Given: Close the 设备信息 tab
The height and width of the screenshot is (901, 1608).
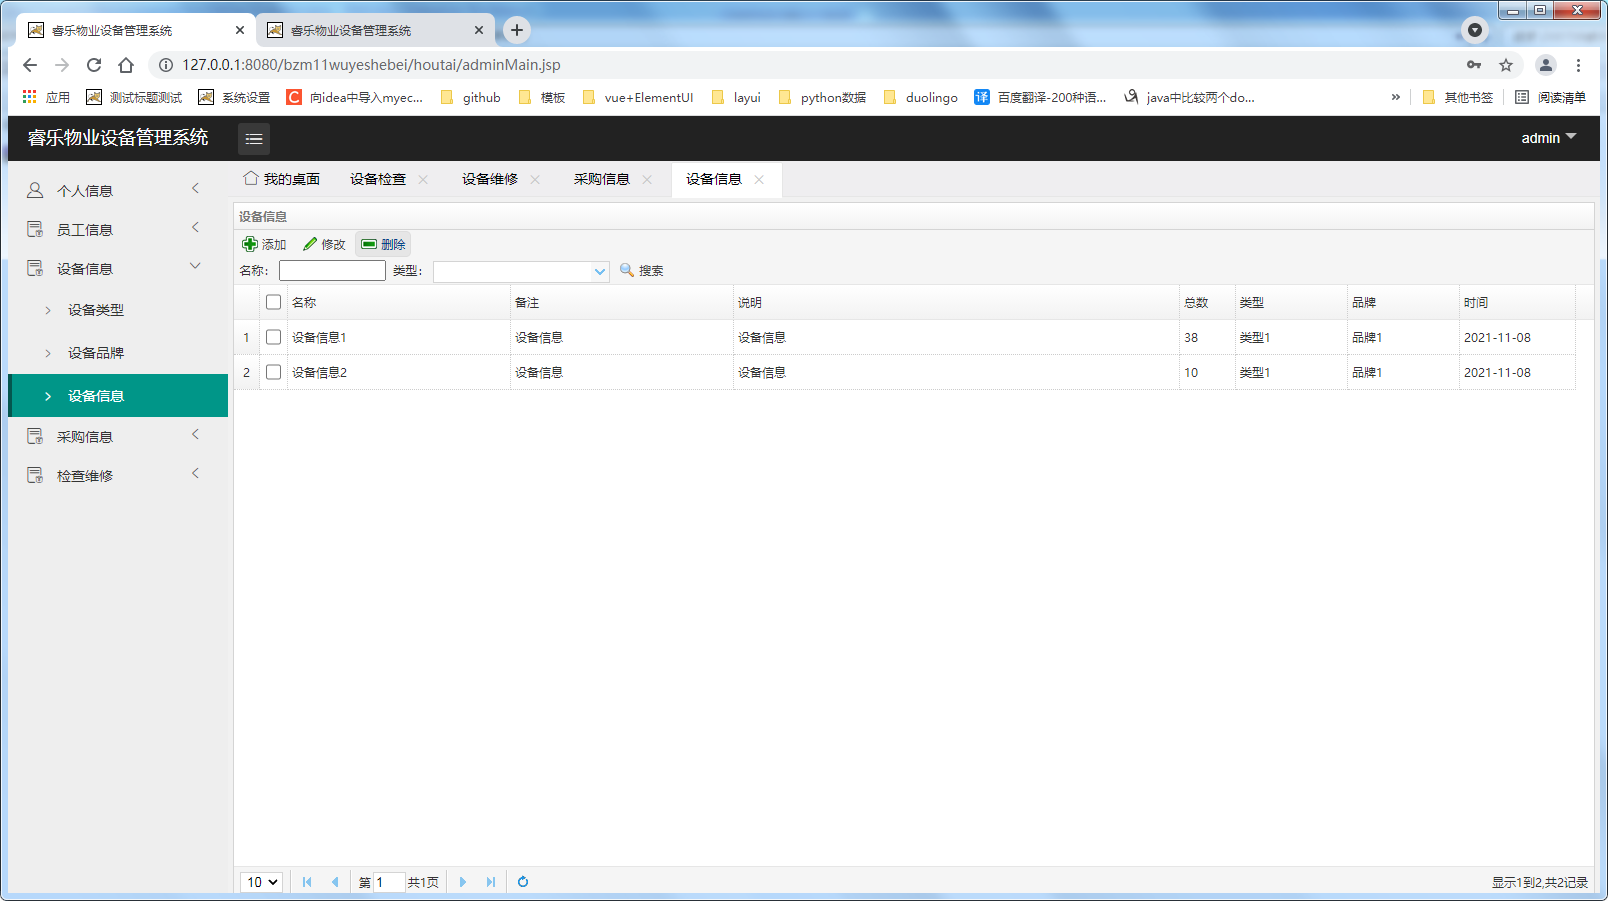Looking at the screenshot, I should [759, 179].
